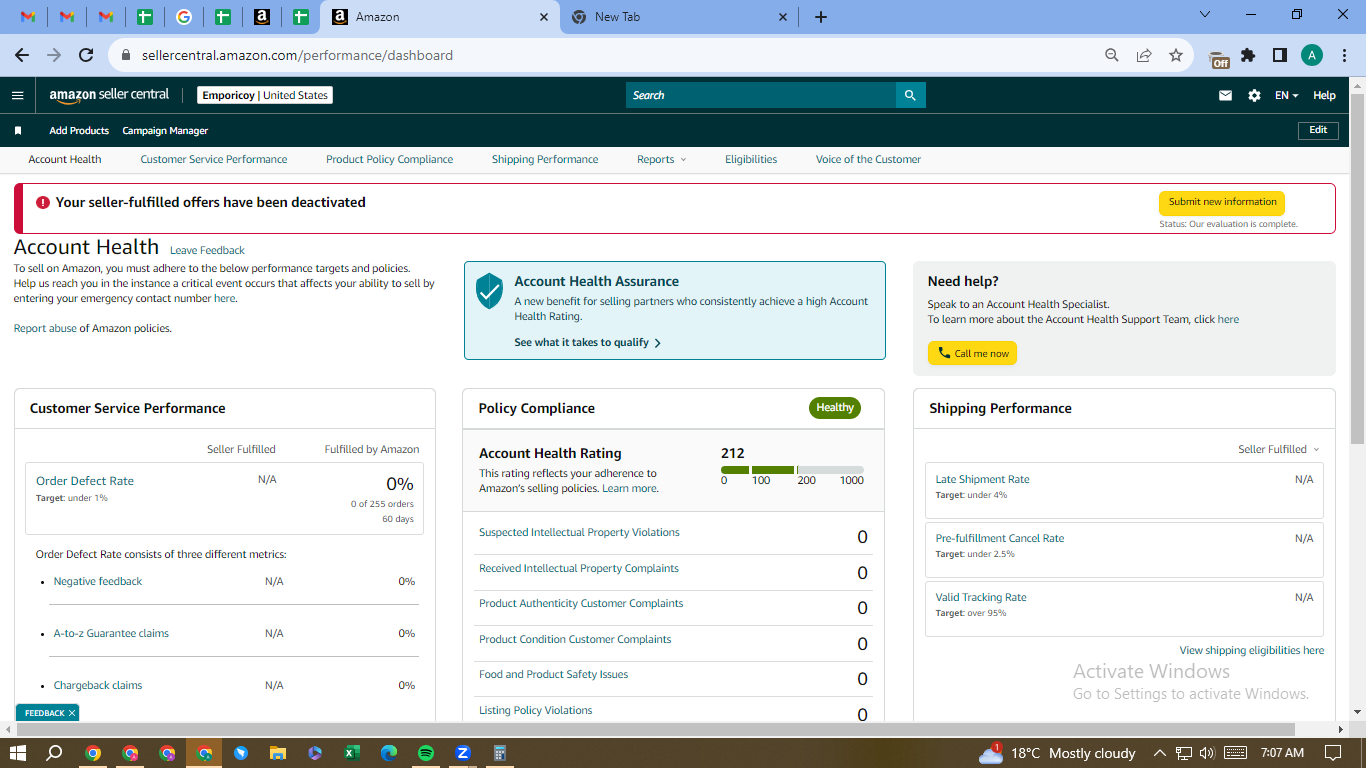Click the Order Defect Rate link
This screenshot has height=768, width=1366.
(x=85, y=481)
